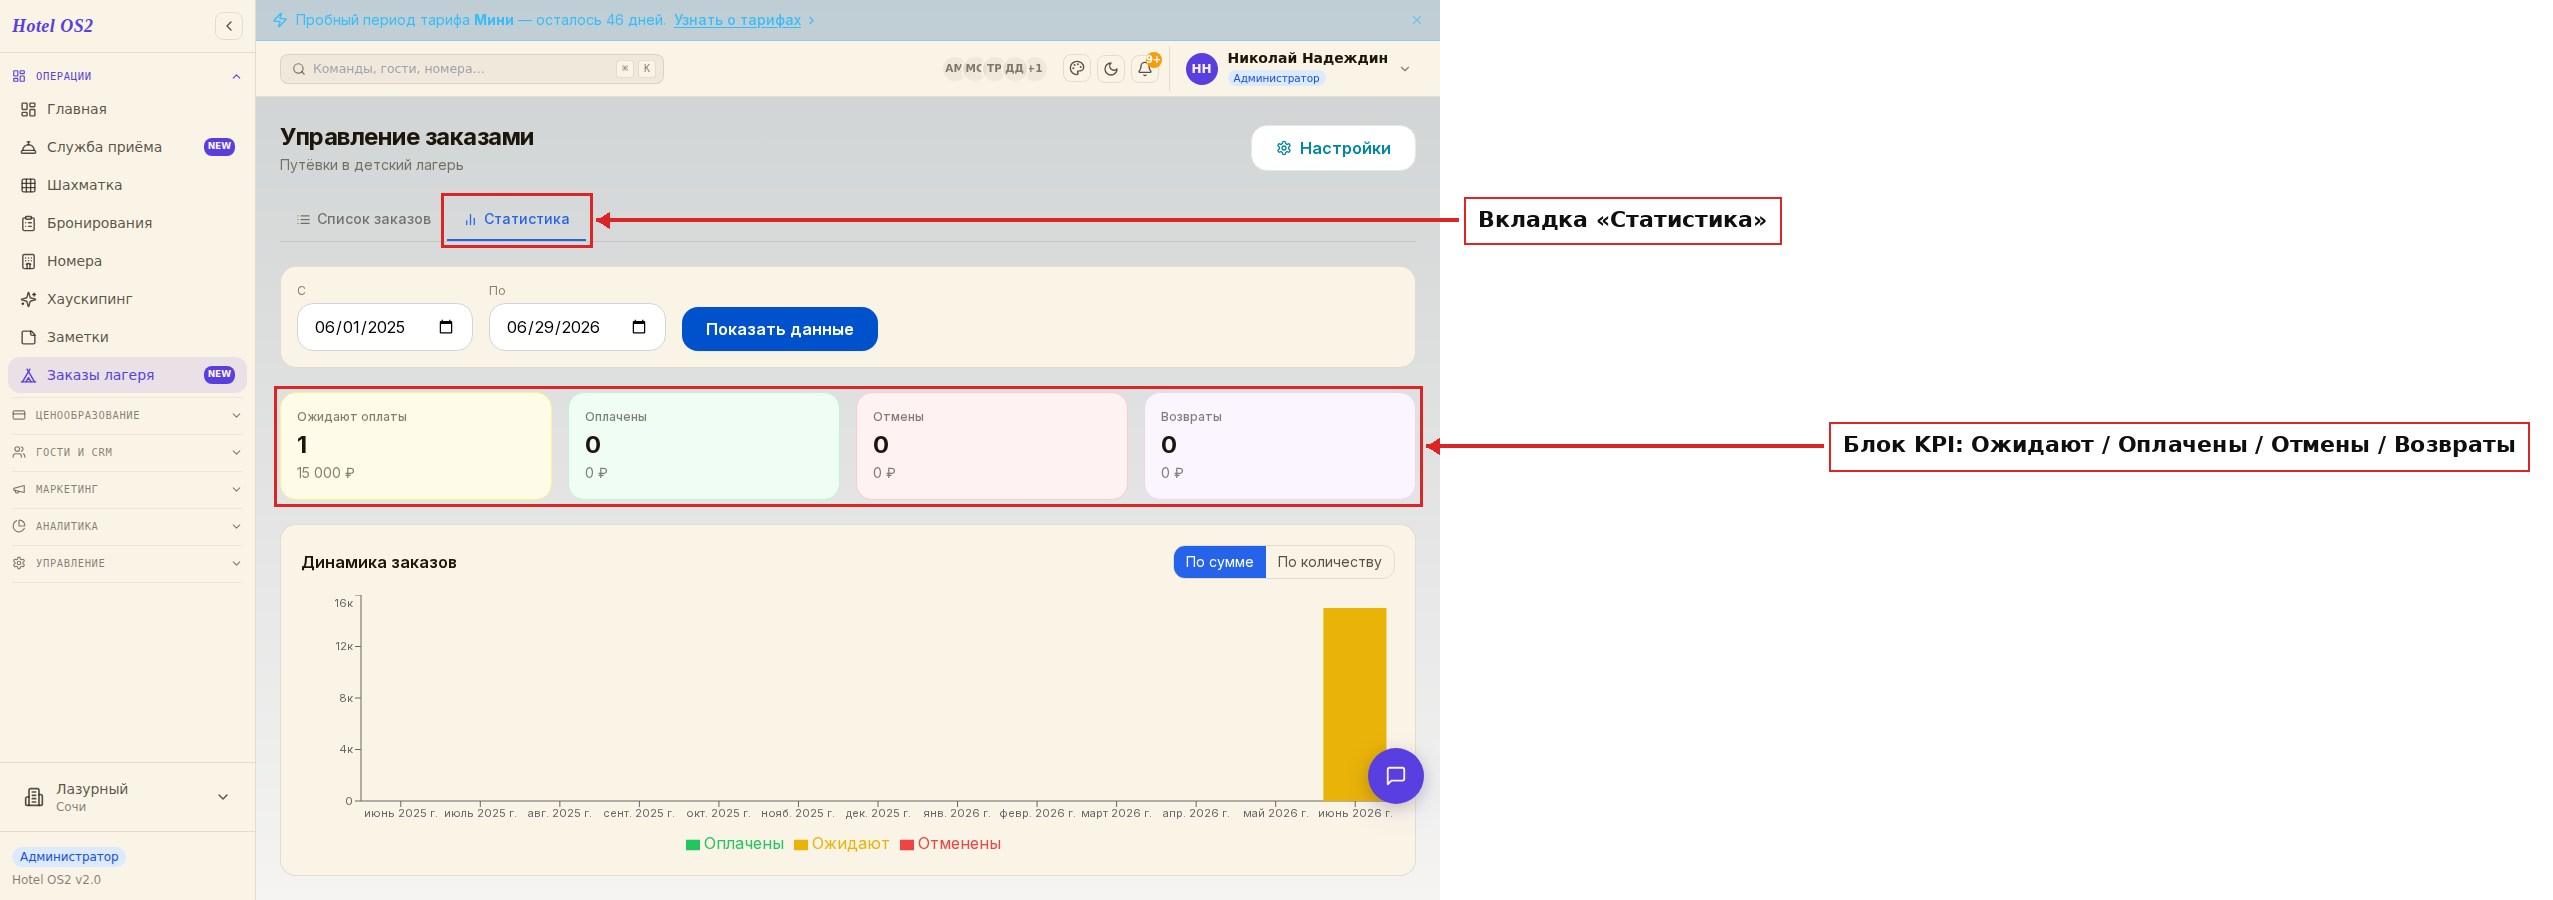Viewport: 2553px width, 900px height.
Task: Click the Заметки file icon
Action: coord(29,337)
